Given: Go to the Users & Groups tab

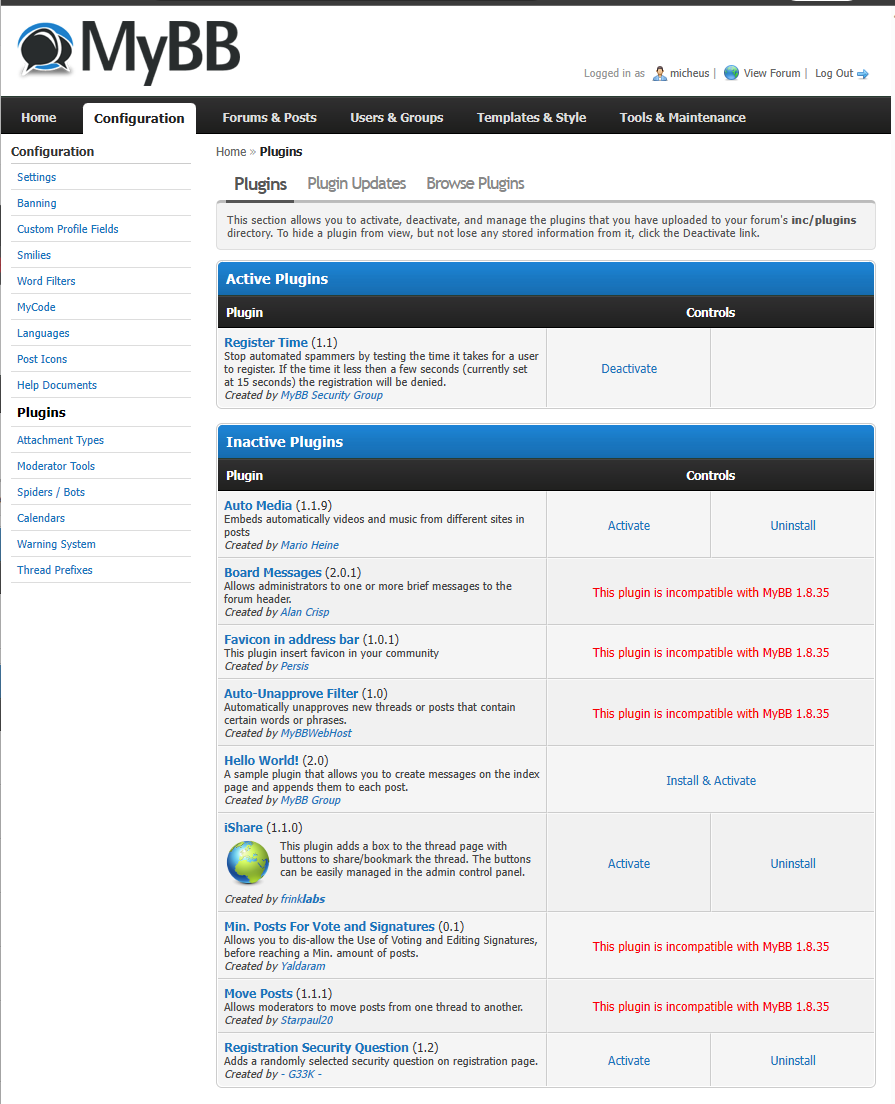Looking at the screenshot, I should point(397,118).
